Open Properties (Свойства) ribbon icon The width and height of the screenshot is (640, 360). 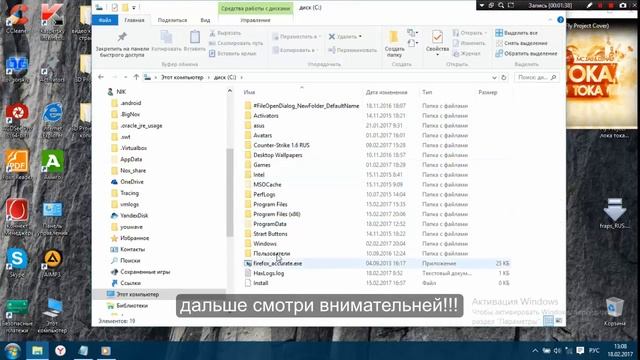[x=437, y=37]
